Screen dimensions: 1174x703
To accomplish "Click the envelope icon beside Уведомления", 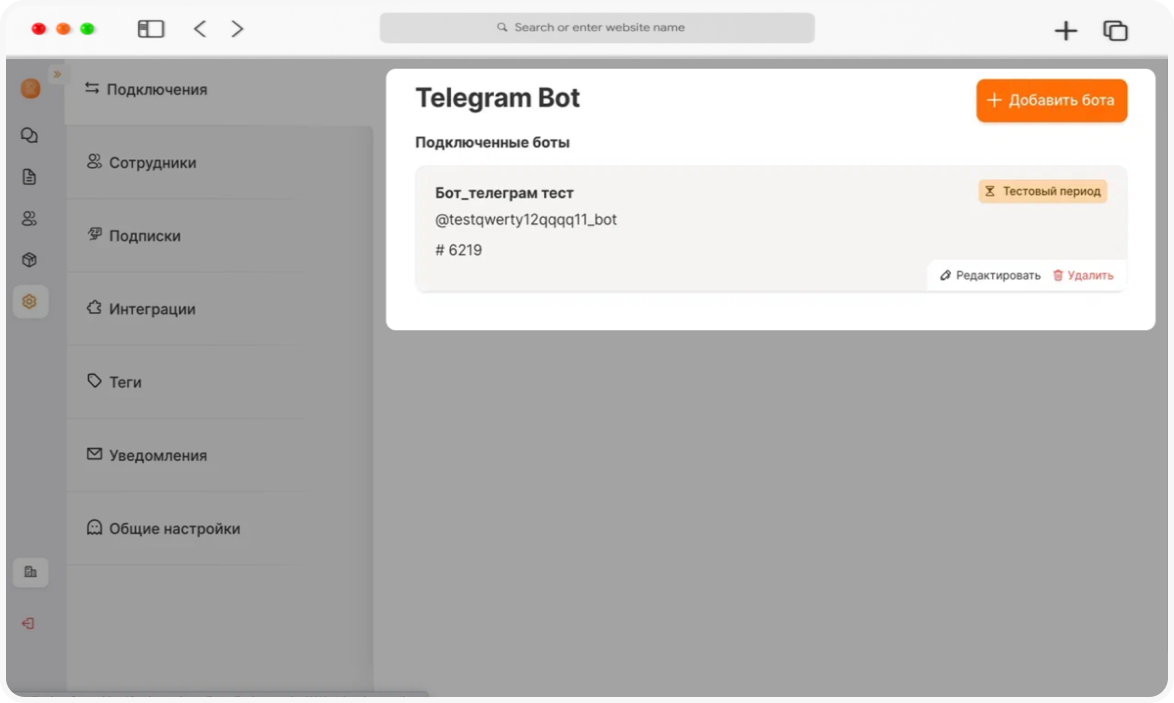I will [94, 454].
